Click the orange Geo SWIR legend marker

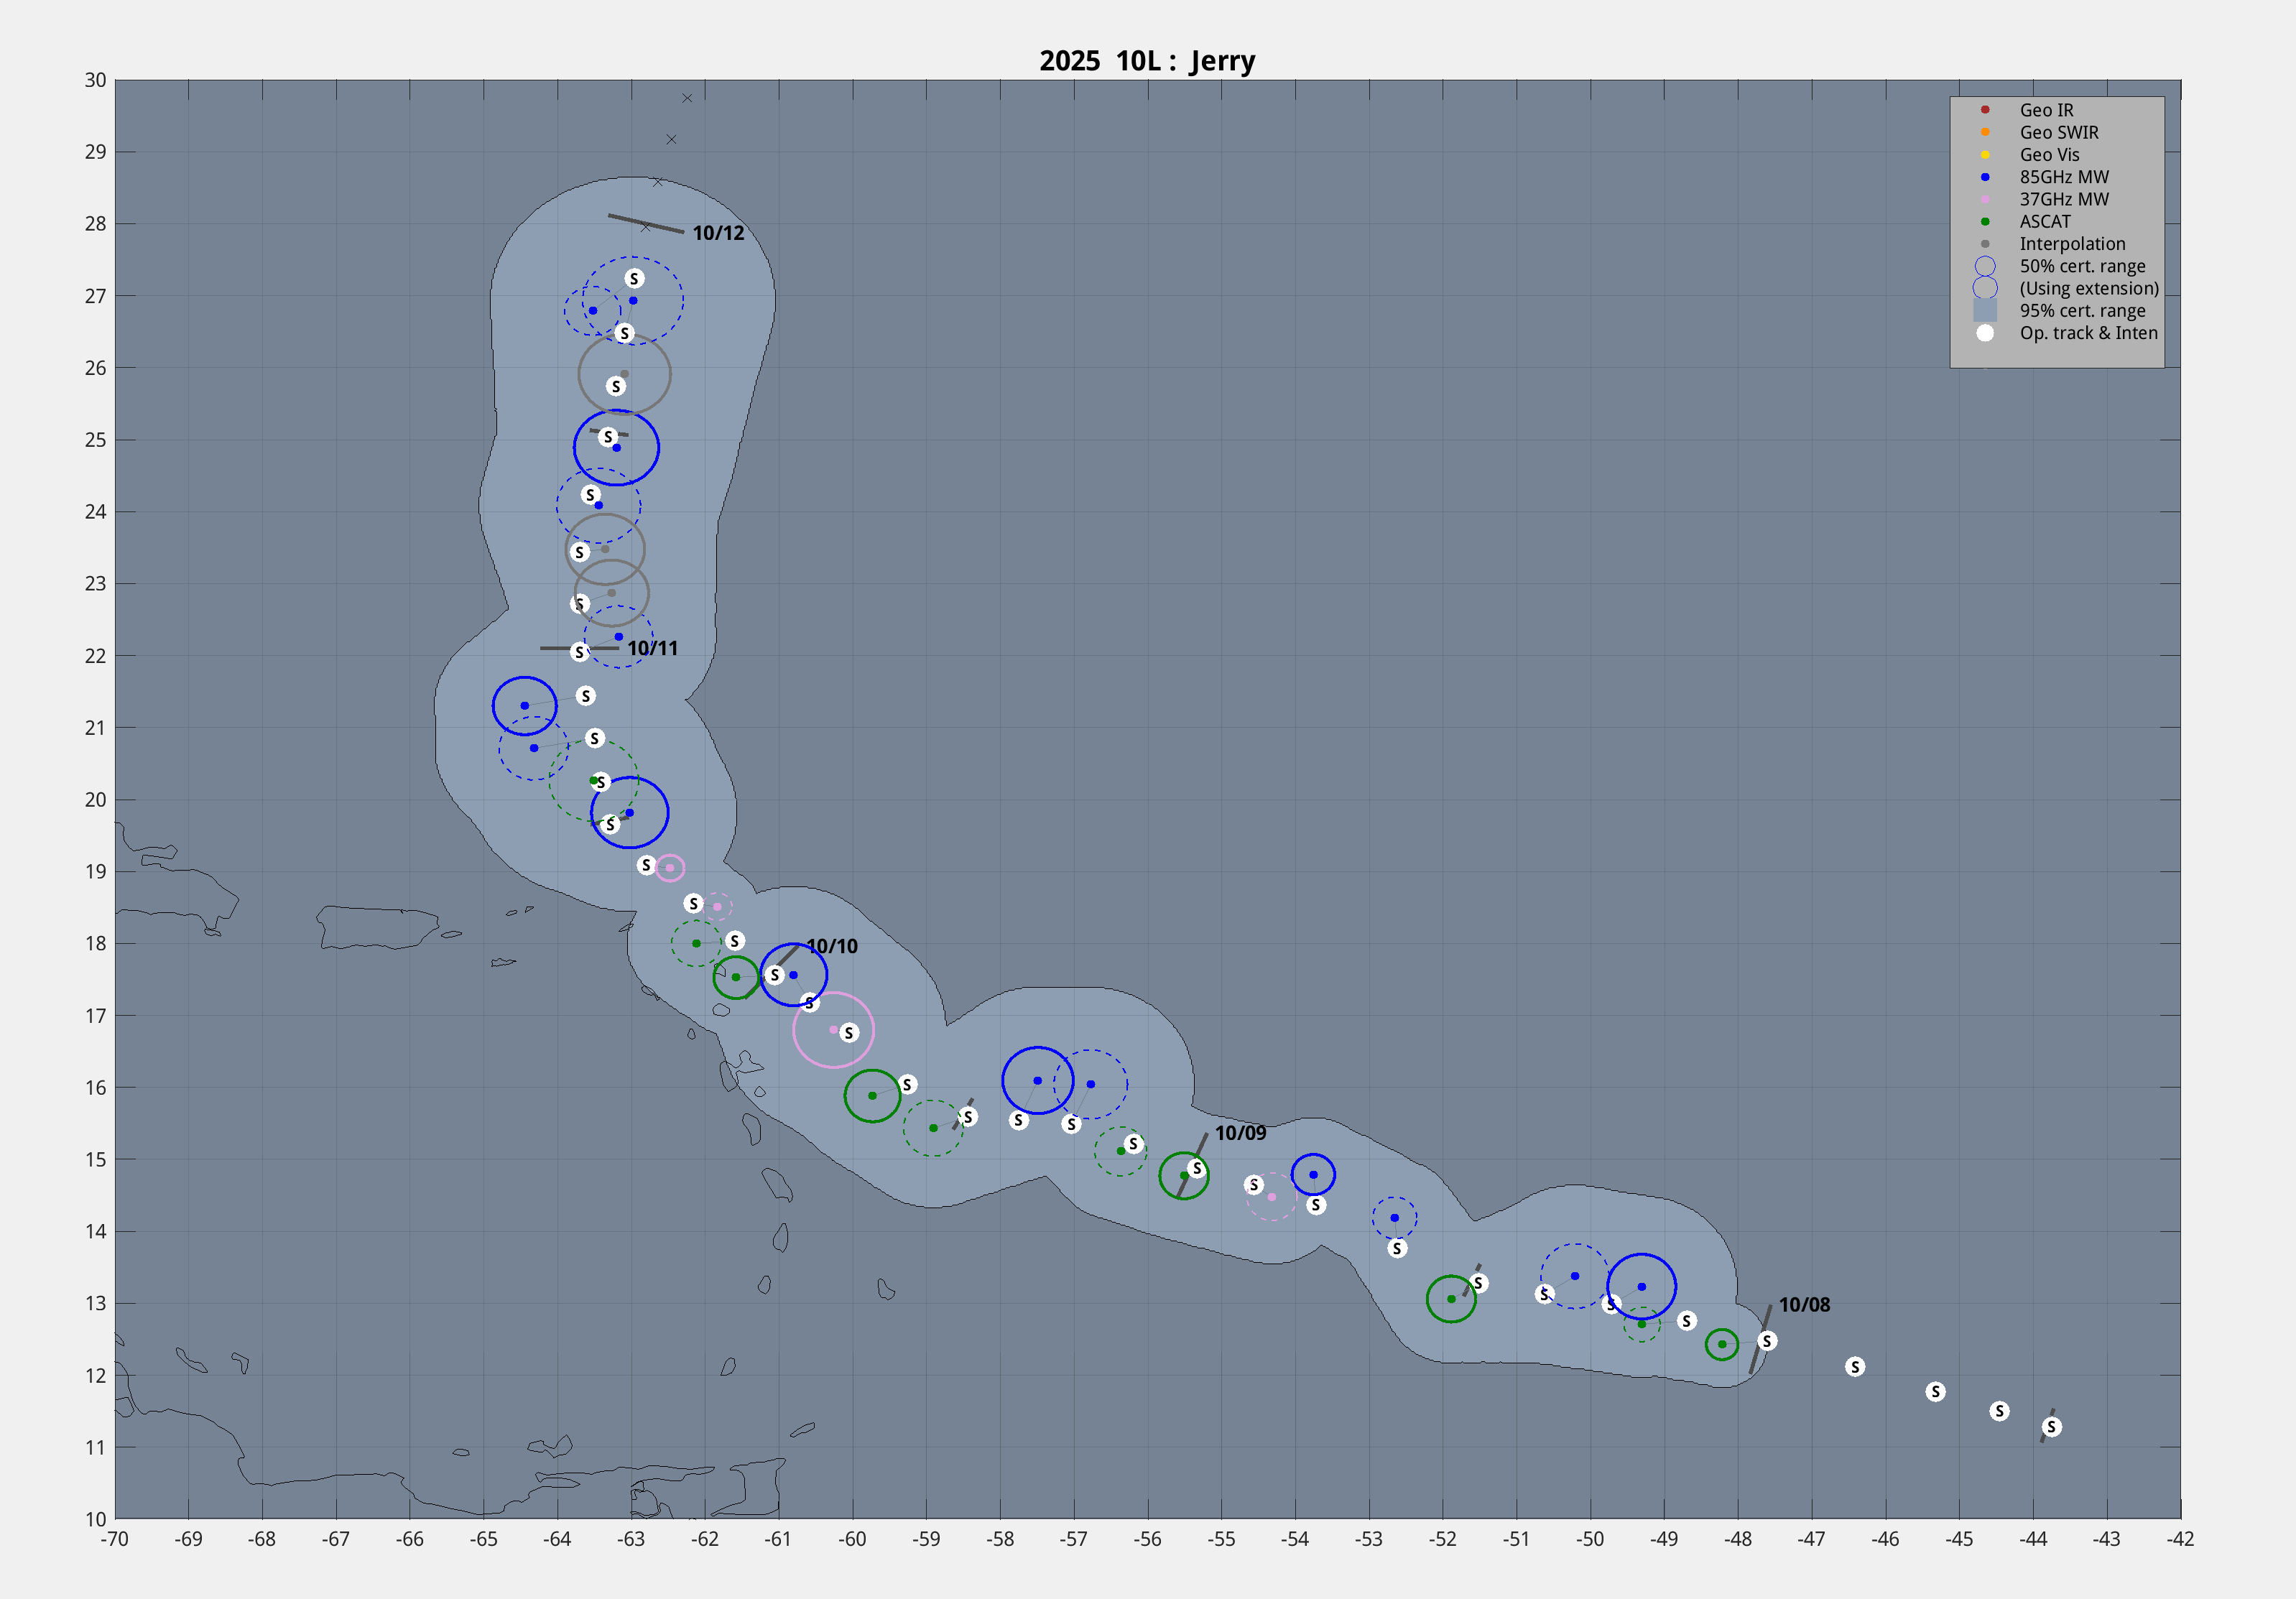[x=1985, y=132]
